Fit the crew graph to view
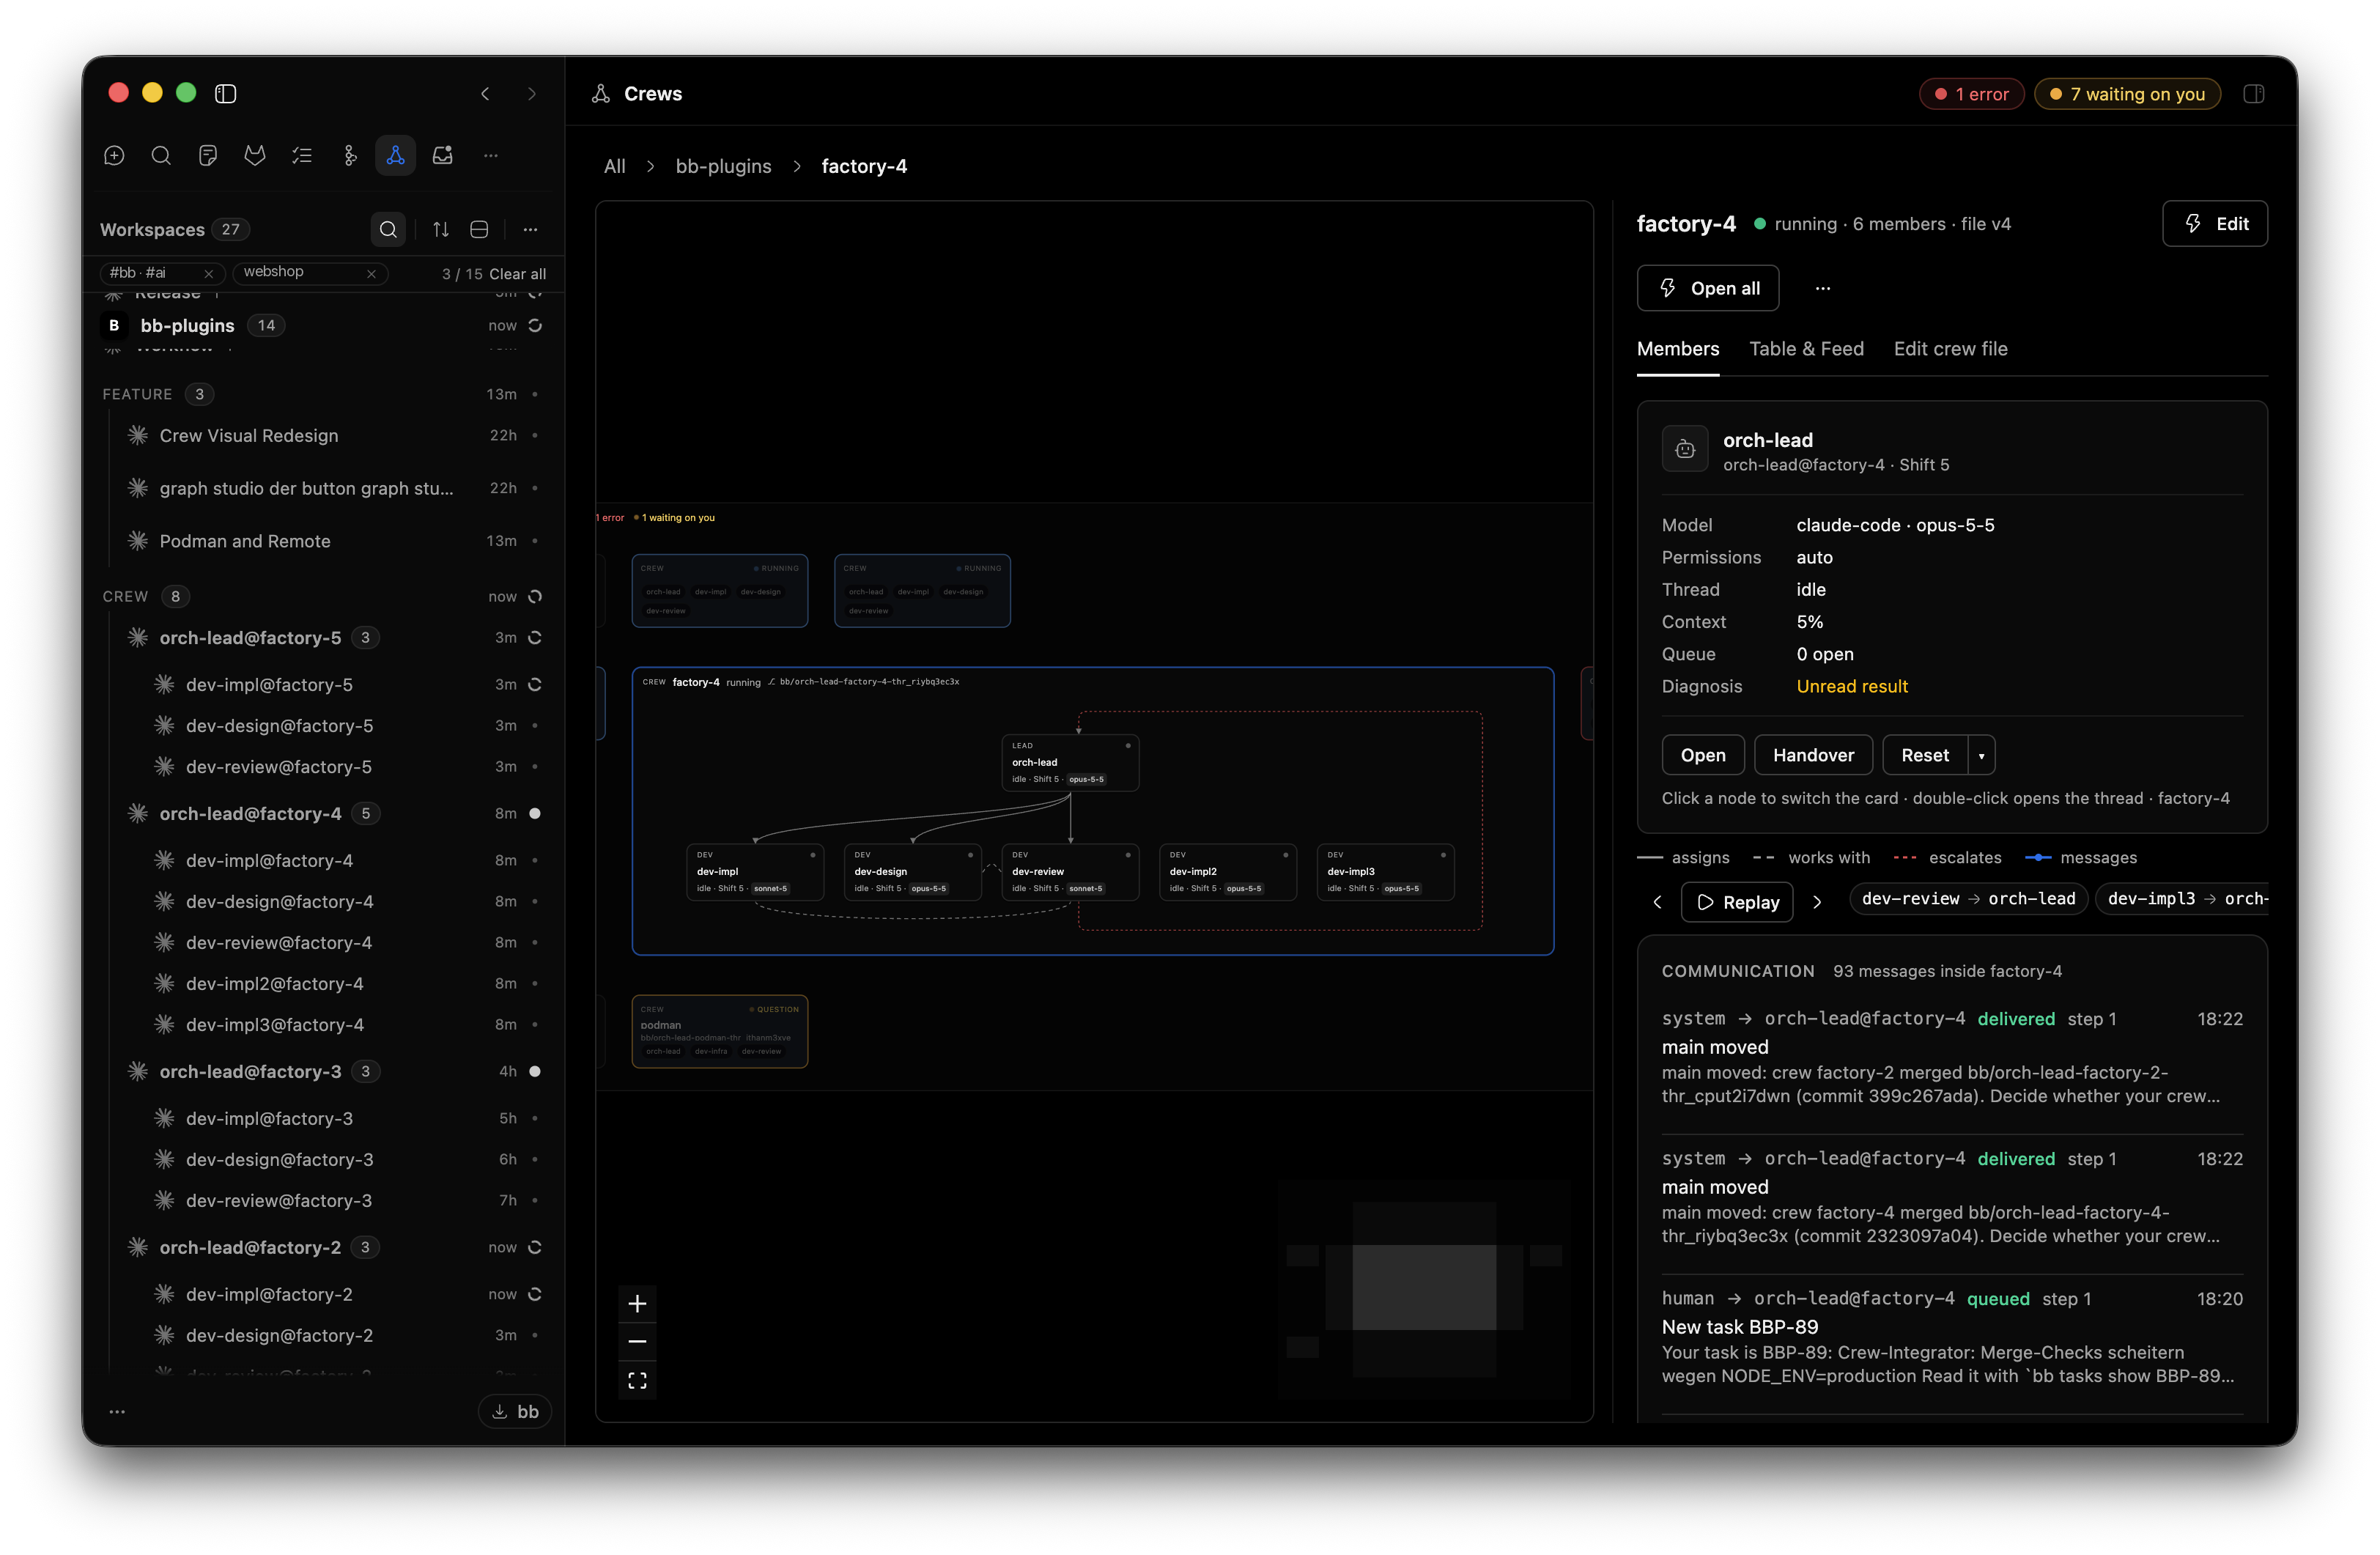 (x=637, y=1381)
